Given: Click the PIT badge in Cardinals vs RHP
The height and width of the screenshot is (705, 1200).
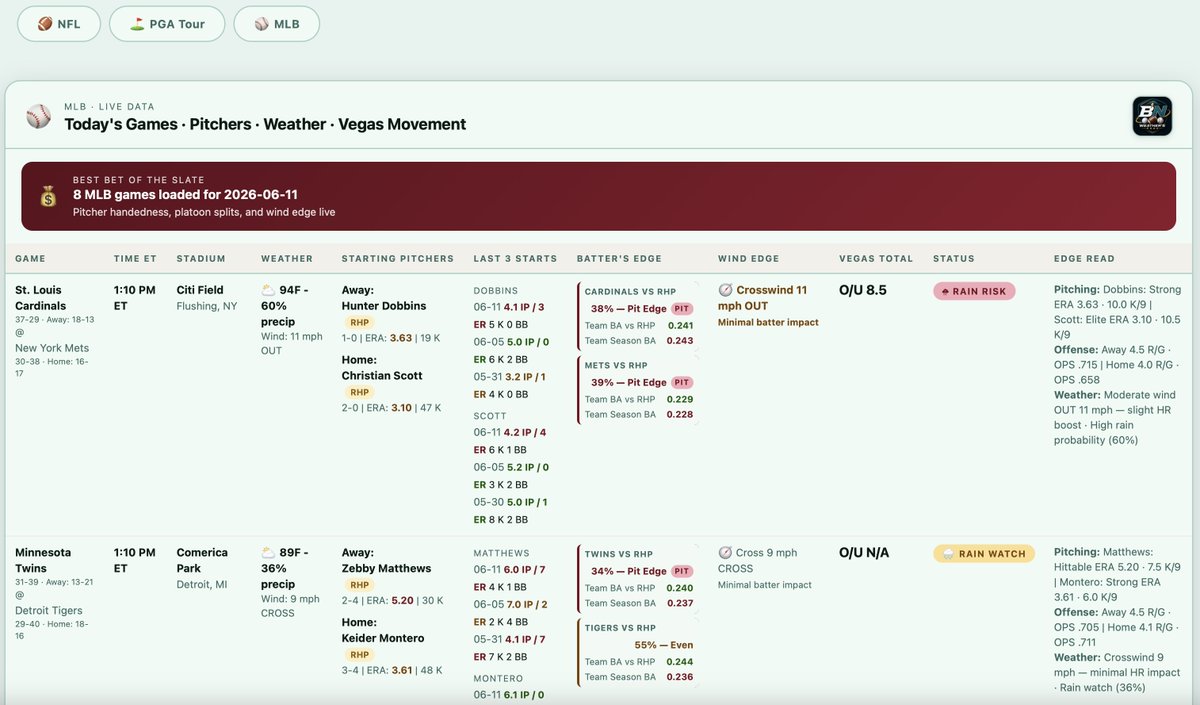Looking at the screenshot, I should coord(682,309).
